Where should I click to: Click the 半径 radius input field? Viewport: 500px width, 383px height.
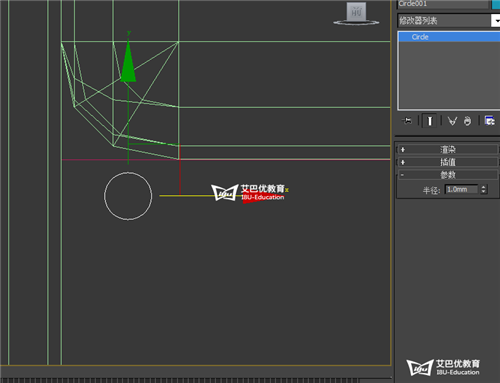point(461,189)
